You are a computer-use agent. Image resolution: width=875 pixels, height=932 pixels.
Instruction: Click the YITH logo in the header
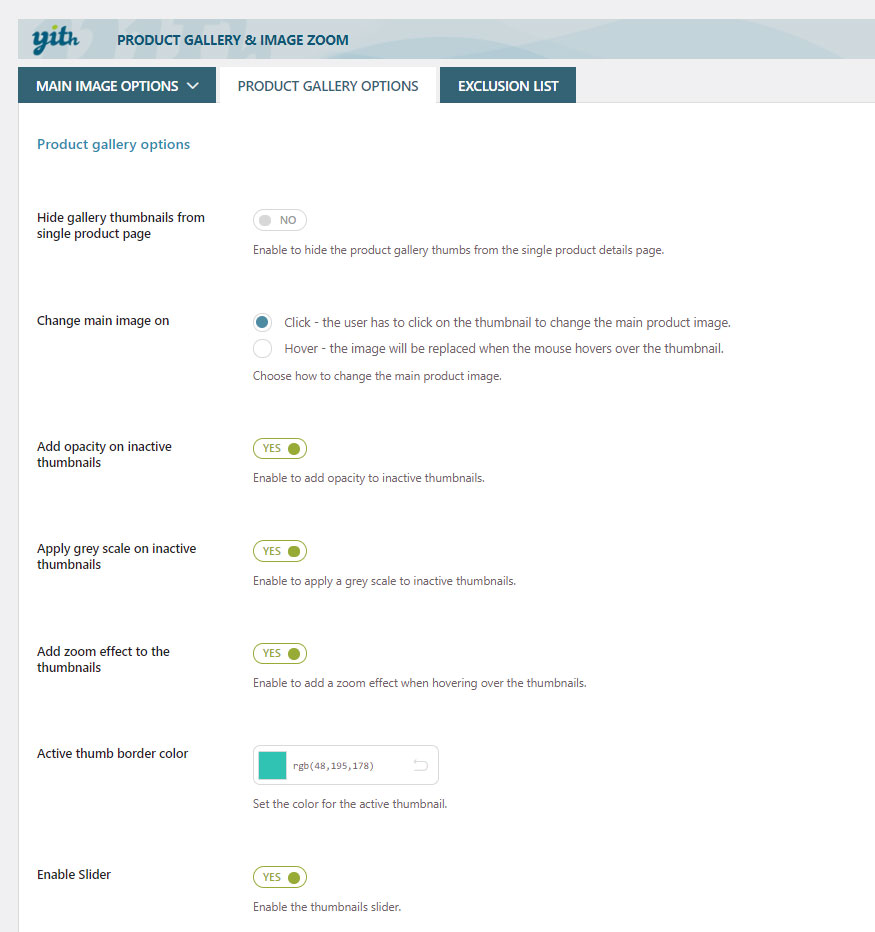click(49, 40)
